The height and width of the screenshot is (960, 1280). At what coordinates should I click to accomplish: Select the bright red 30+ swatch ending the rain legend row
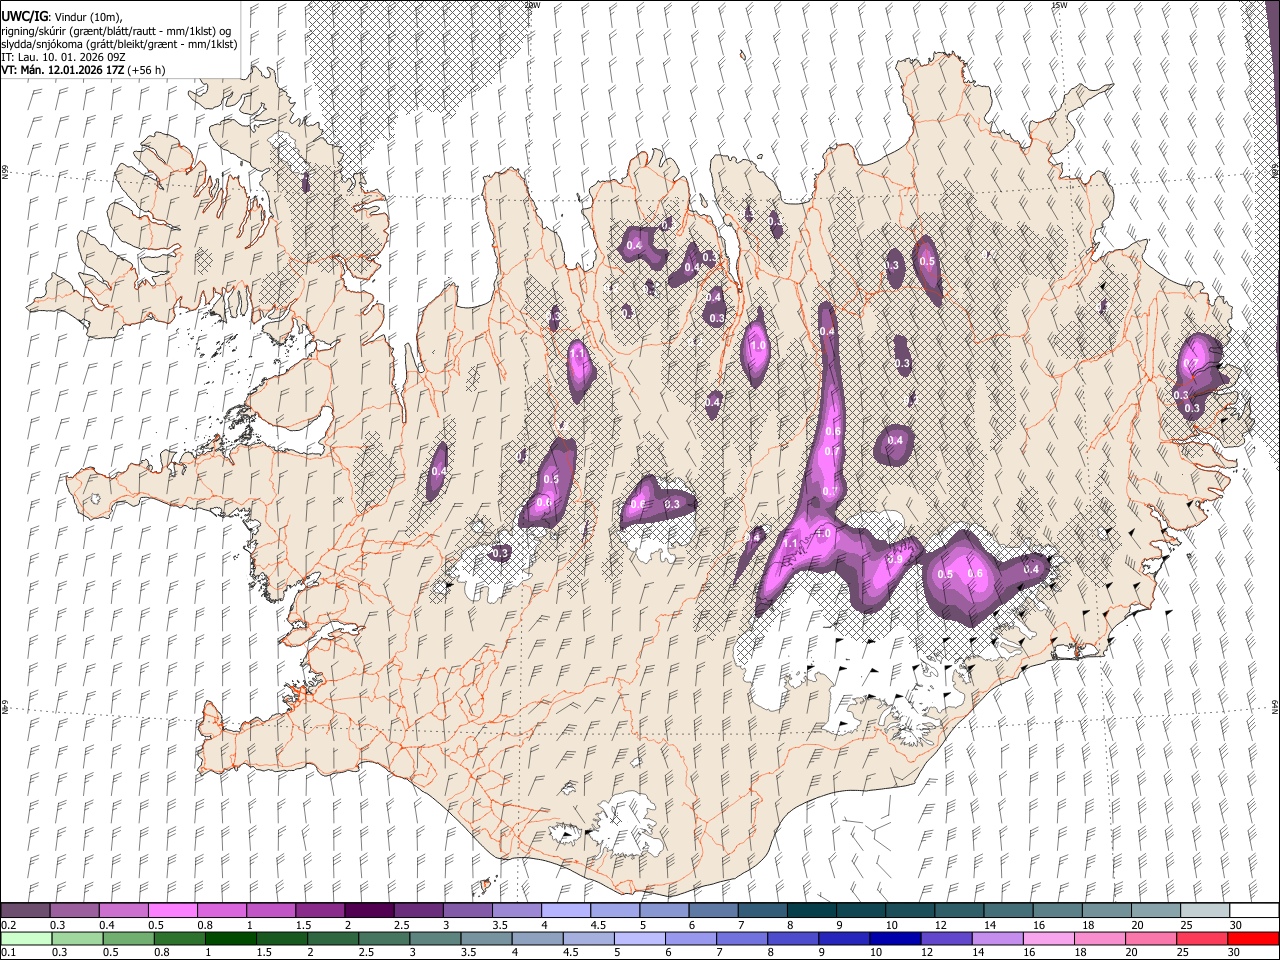(1253, 938)
